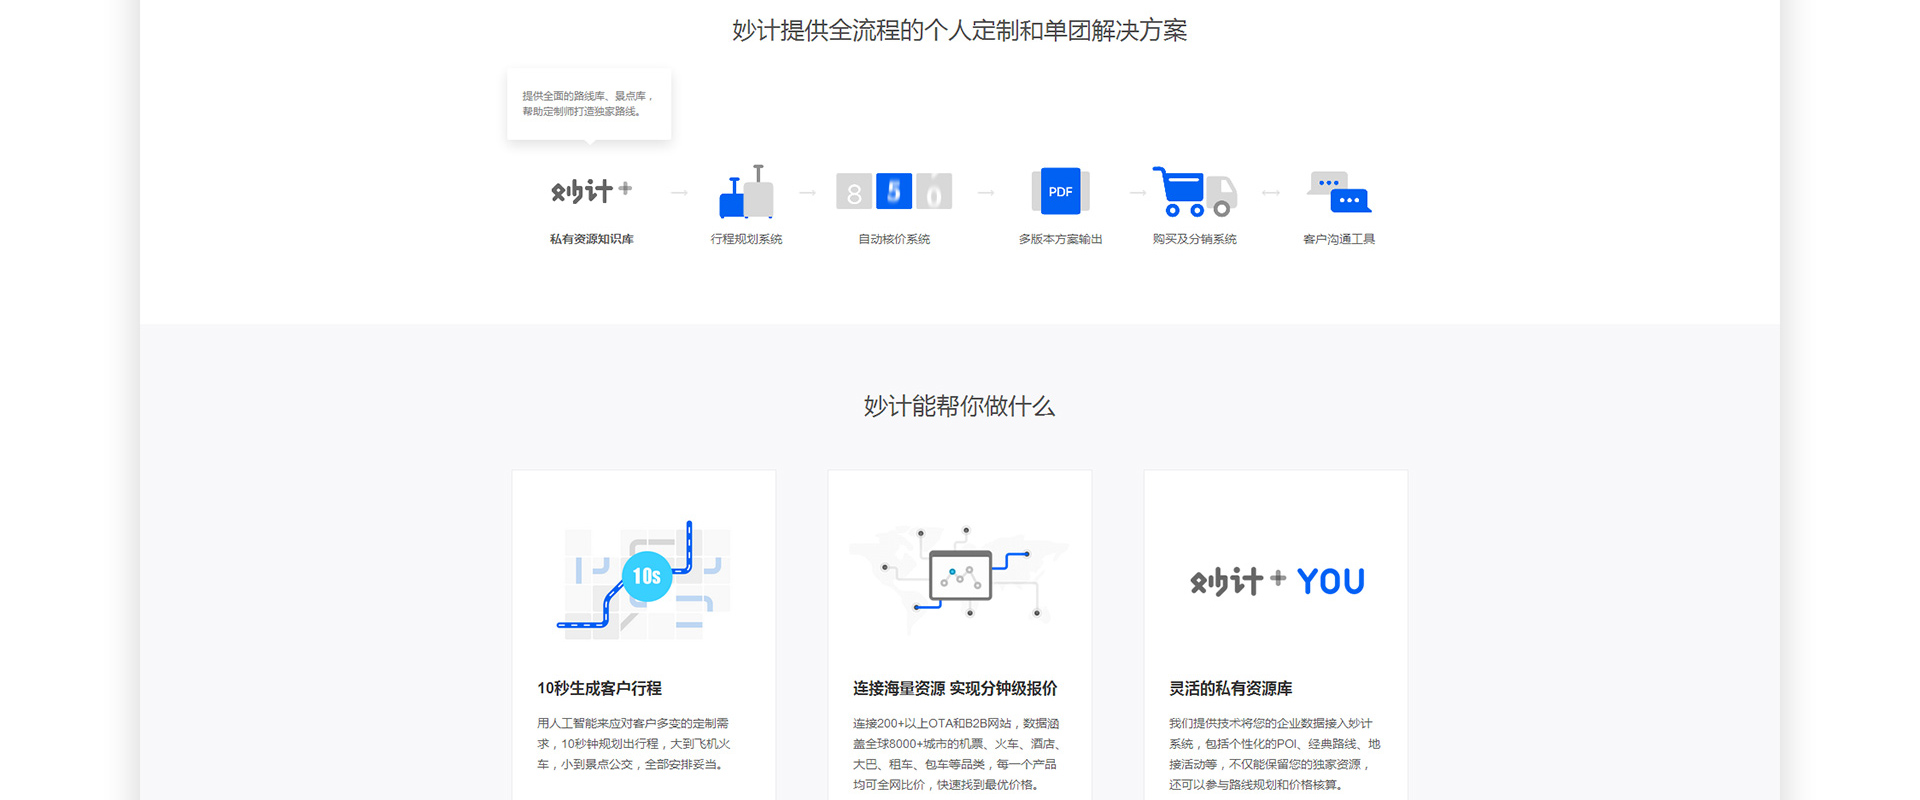Click the 购买及分销系统 label
The image size is (1920, 800).
pyautogui.click(x=1194, y=239)
